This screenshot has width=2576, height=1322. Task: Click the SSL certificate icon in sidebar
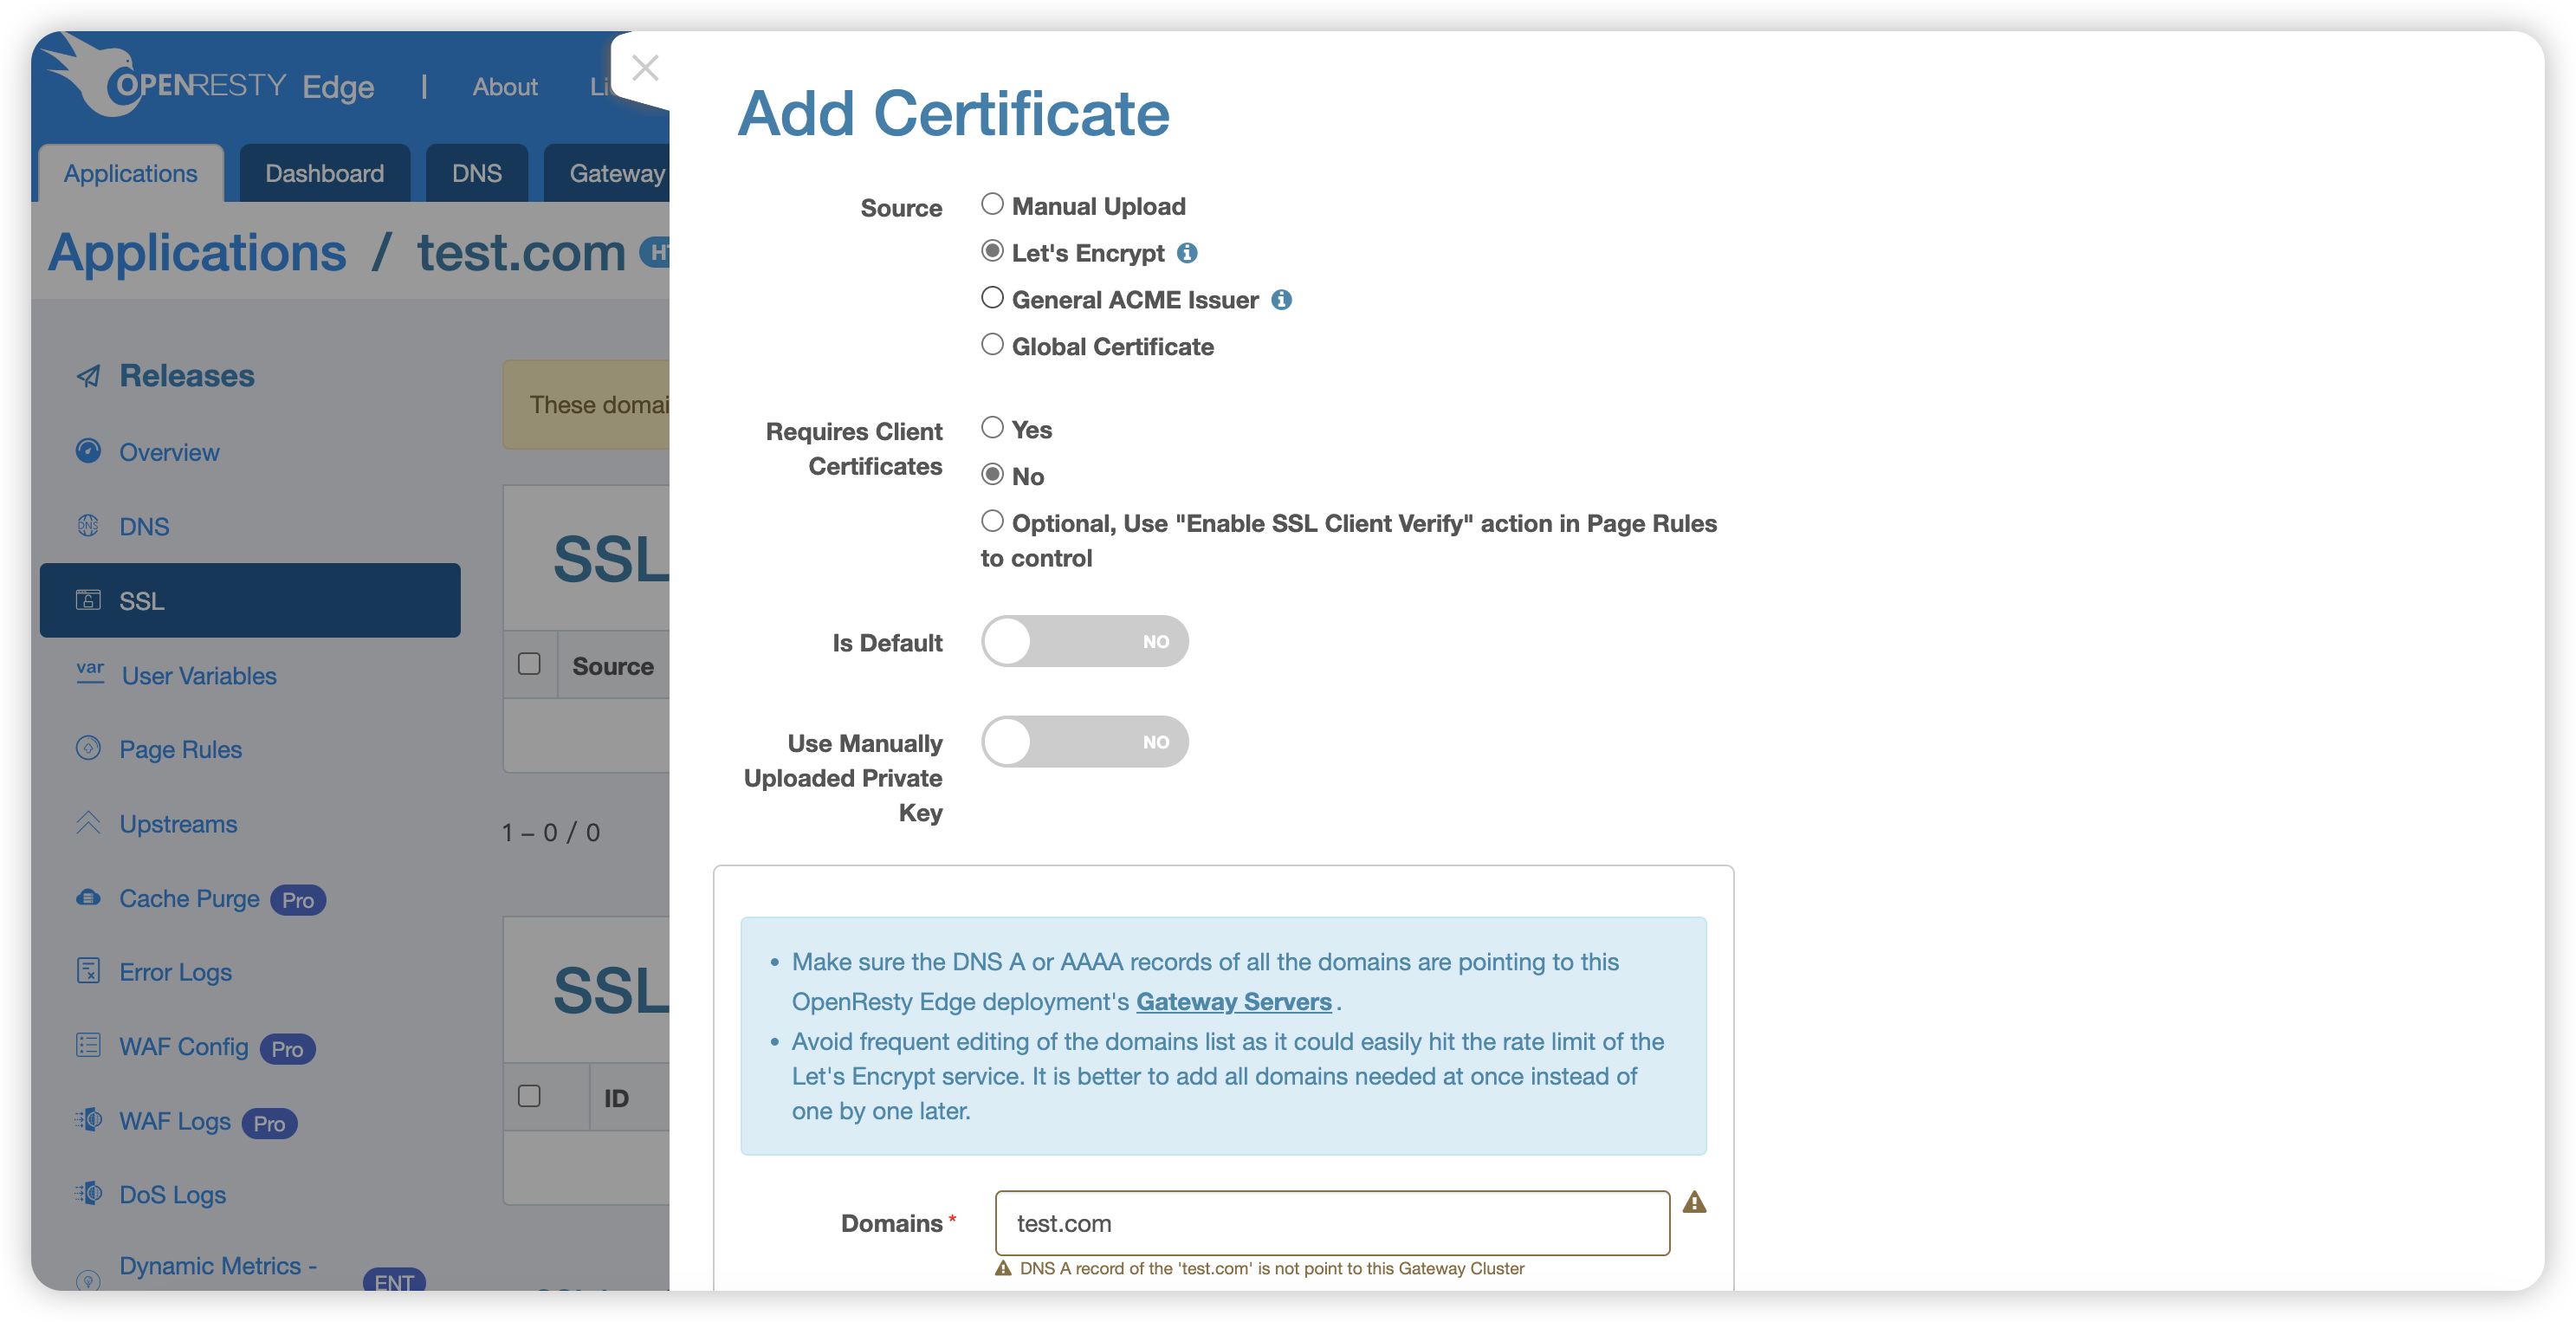pyautogui.click(x=89, y=600)
